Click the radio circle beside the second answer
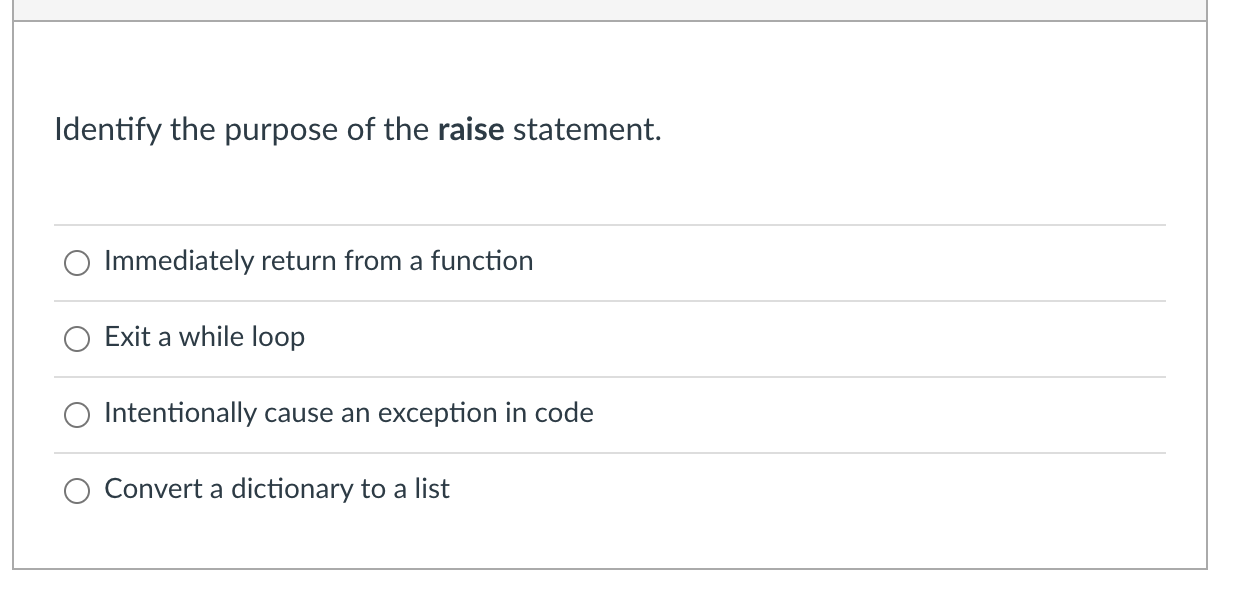1234x590 pixels. click(x=77, y=338)
